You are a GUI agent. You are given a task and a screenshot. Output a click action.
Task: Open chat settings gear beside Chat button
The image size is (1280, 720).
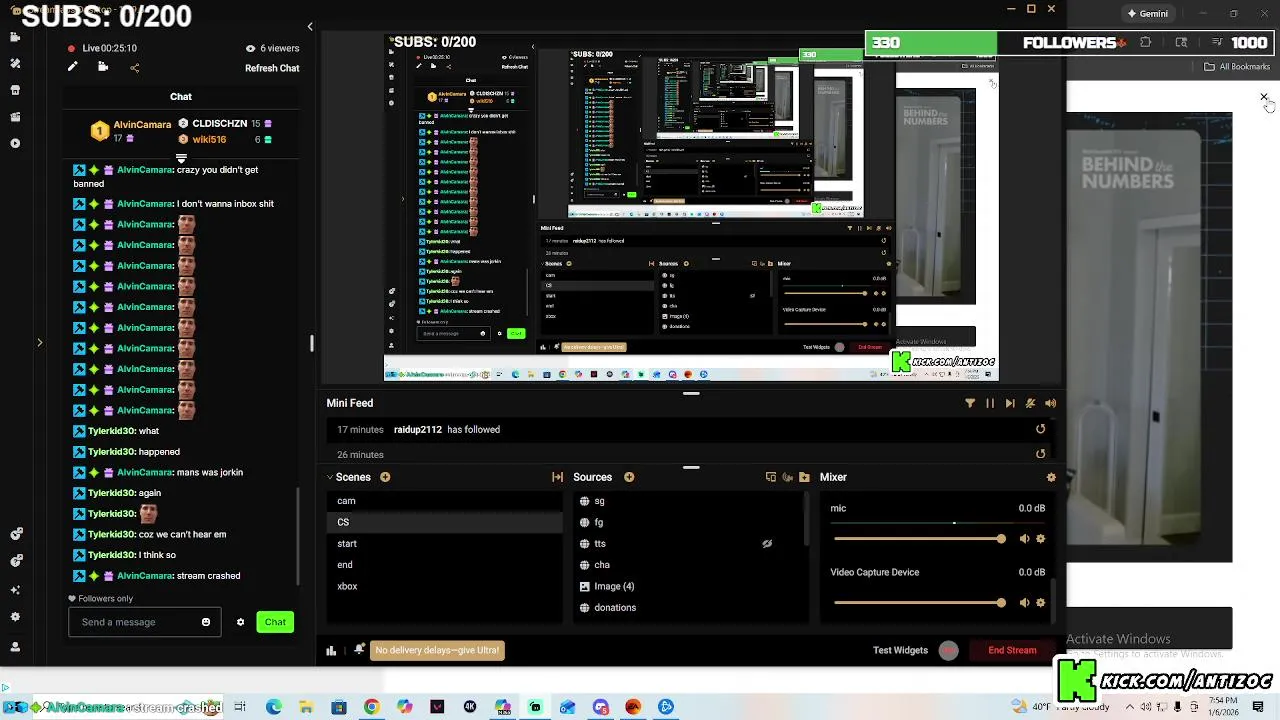tap(240, 622)
